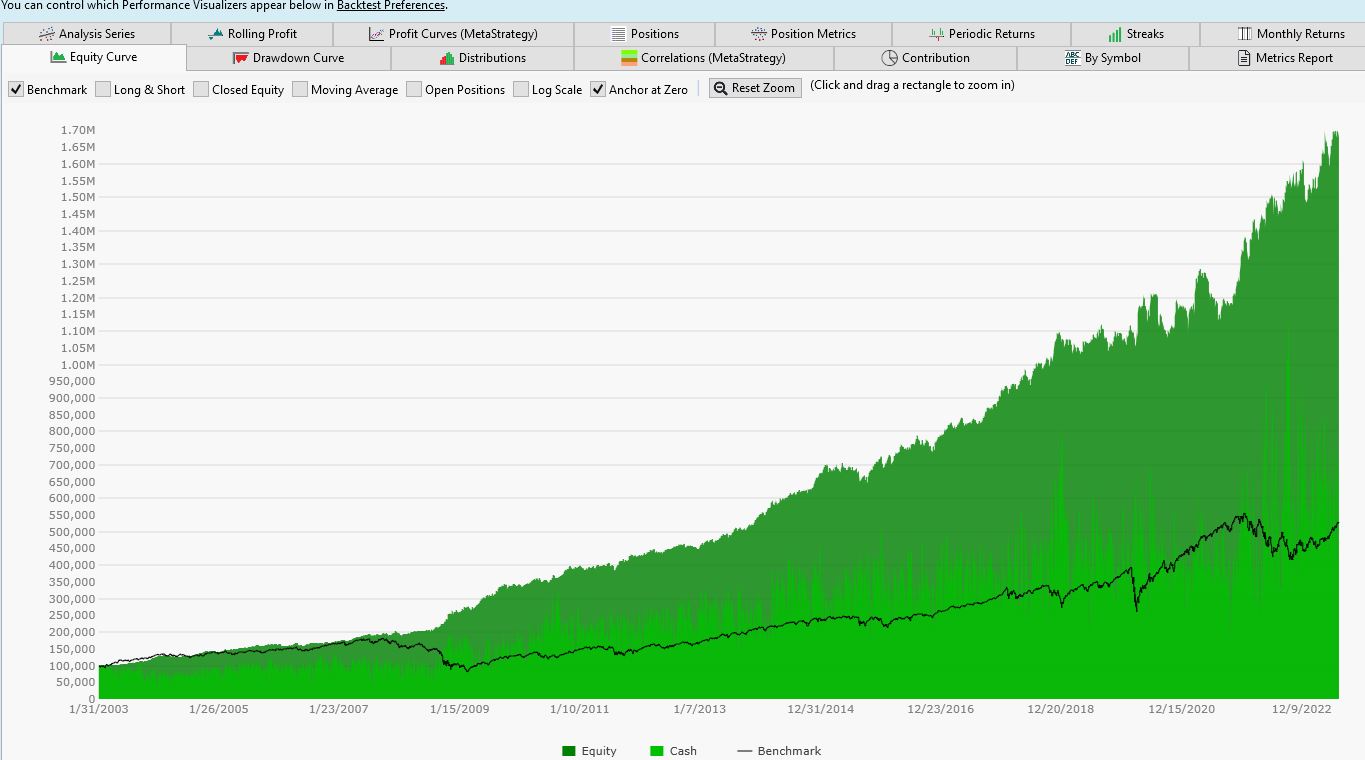Viewport: 1365px width, 760px height.
Task: Open the Backtest Preferences link
Action: (390, 5)
